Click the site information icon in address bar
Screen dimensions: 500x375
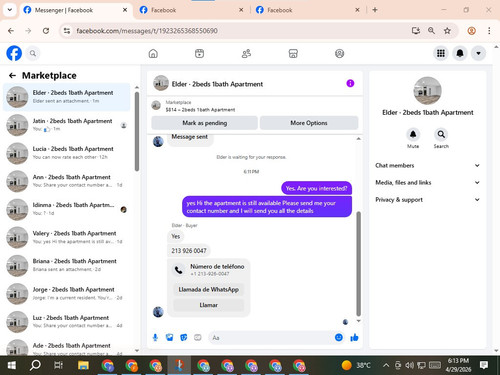click(x=67, y=31)
